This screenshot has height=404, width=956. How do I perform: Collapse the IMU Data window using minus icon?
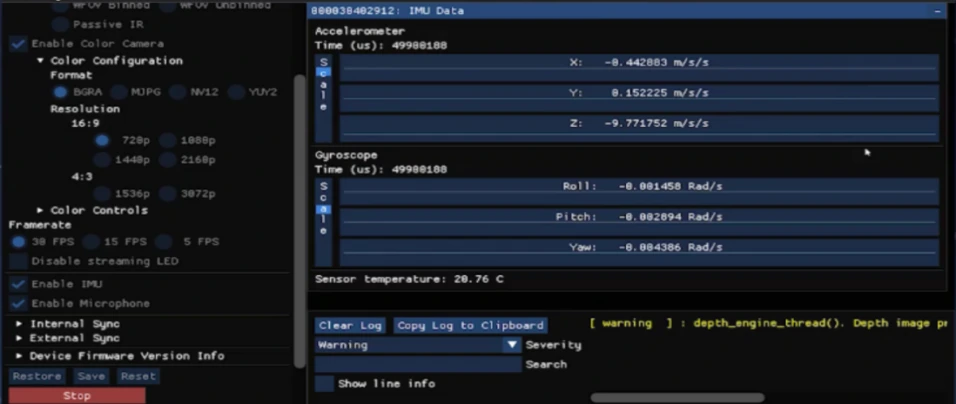tap(937, 11)
